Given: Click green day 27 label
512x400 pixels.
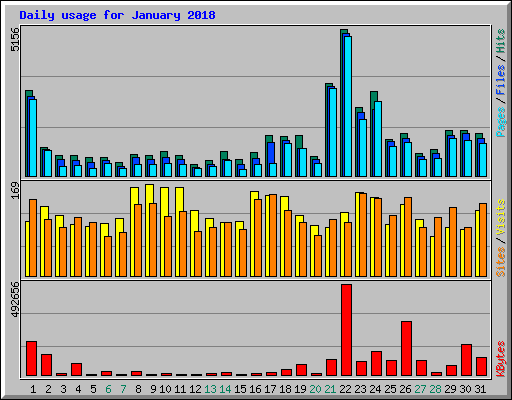Looking at the screenshot, I should pos(420,389).
